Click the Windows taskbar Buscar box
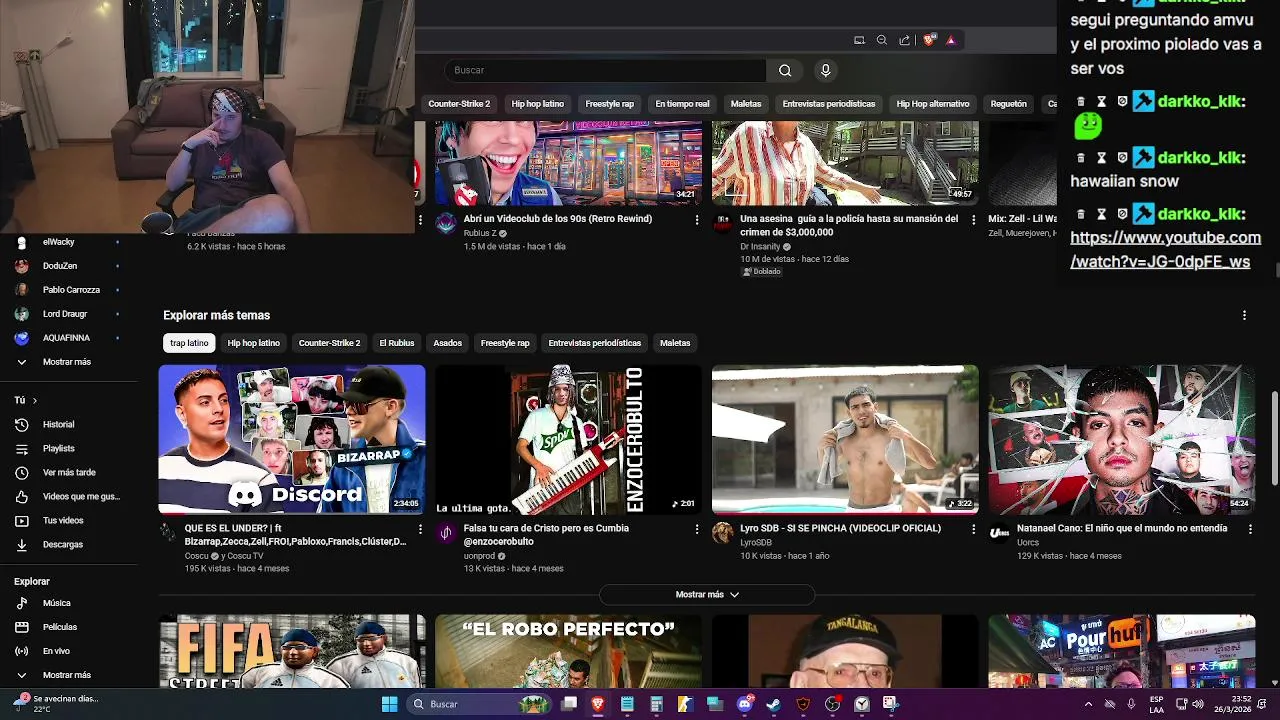 point(482,704)
